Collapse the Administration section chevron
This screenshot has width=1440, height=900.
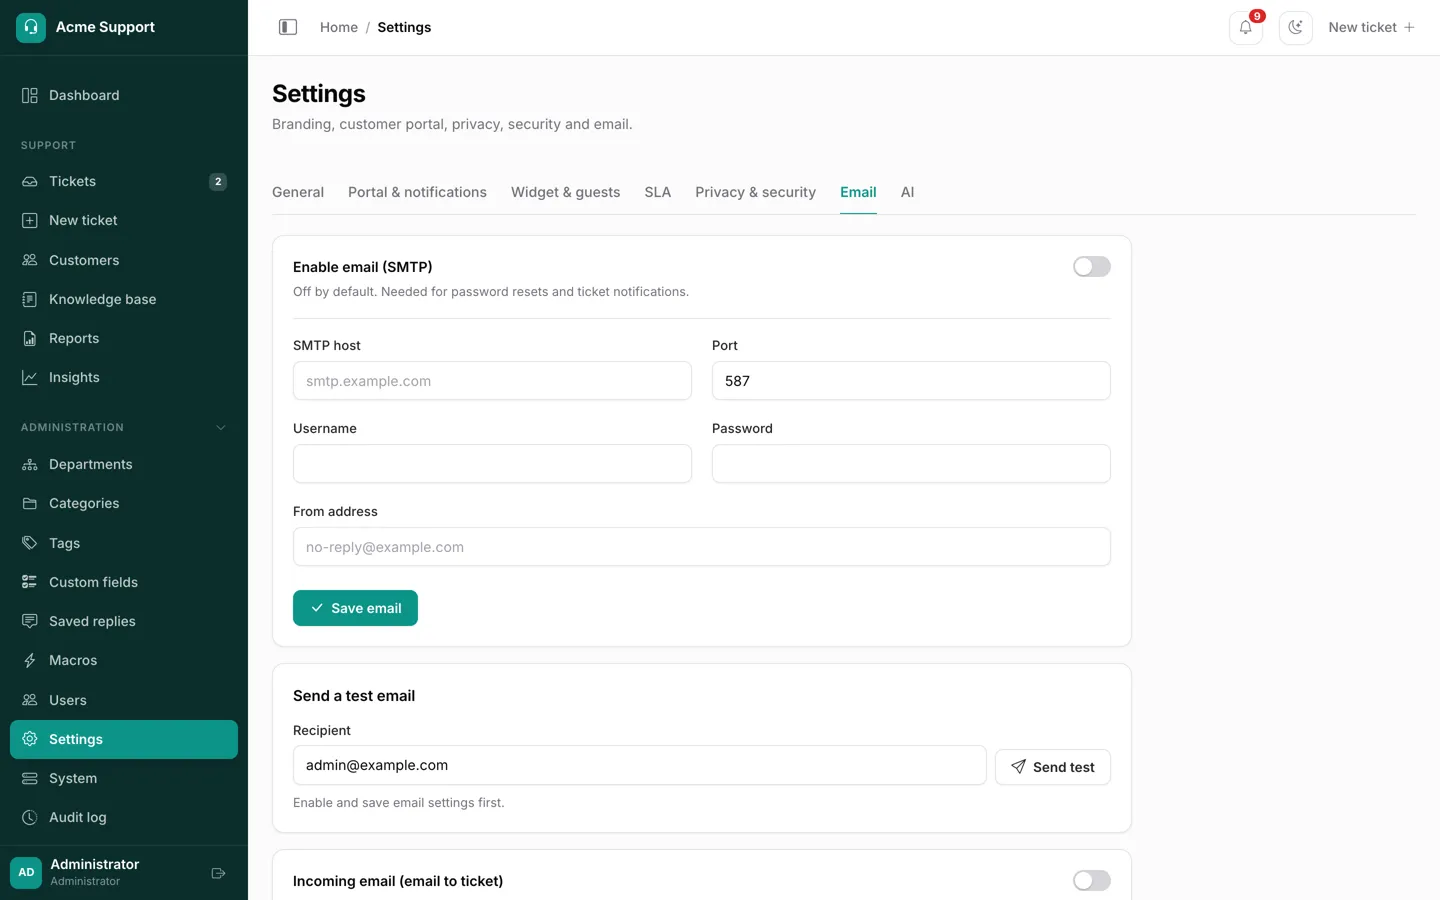coord(221,428)
